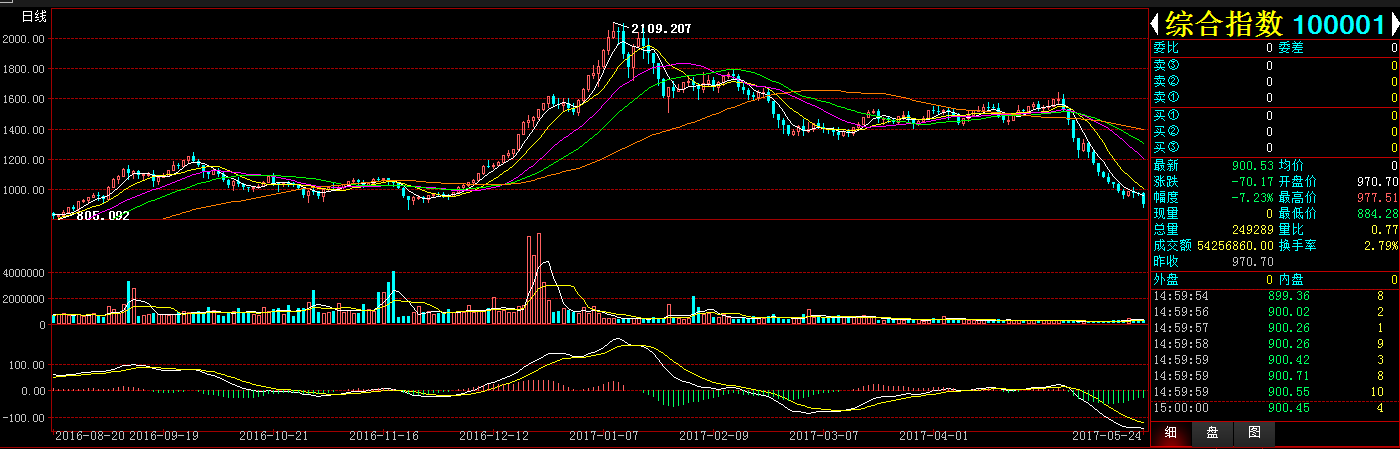Click the 量比 value 0.77
This screenshot has width=1400, height=449.
tap(1384, 229)
